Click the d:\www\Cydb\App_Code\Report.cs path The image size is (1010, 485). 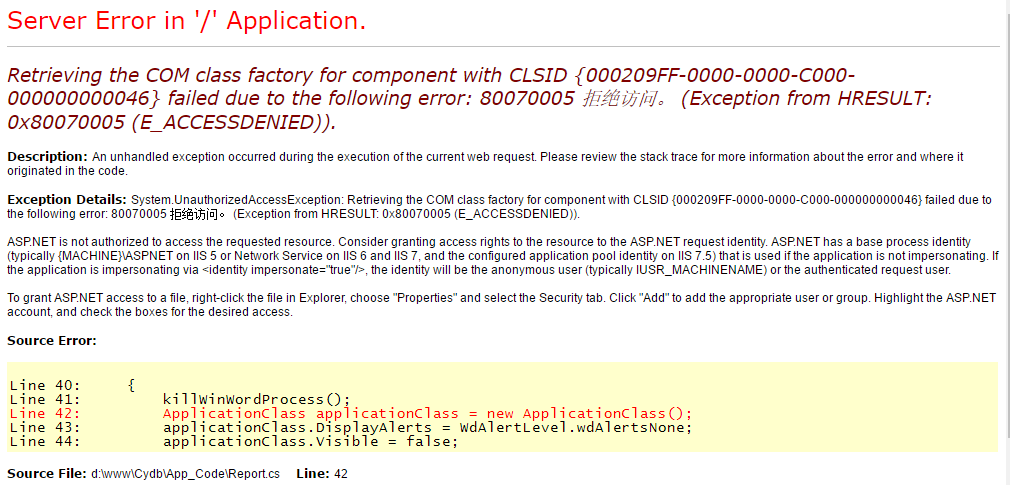[186, 474]
